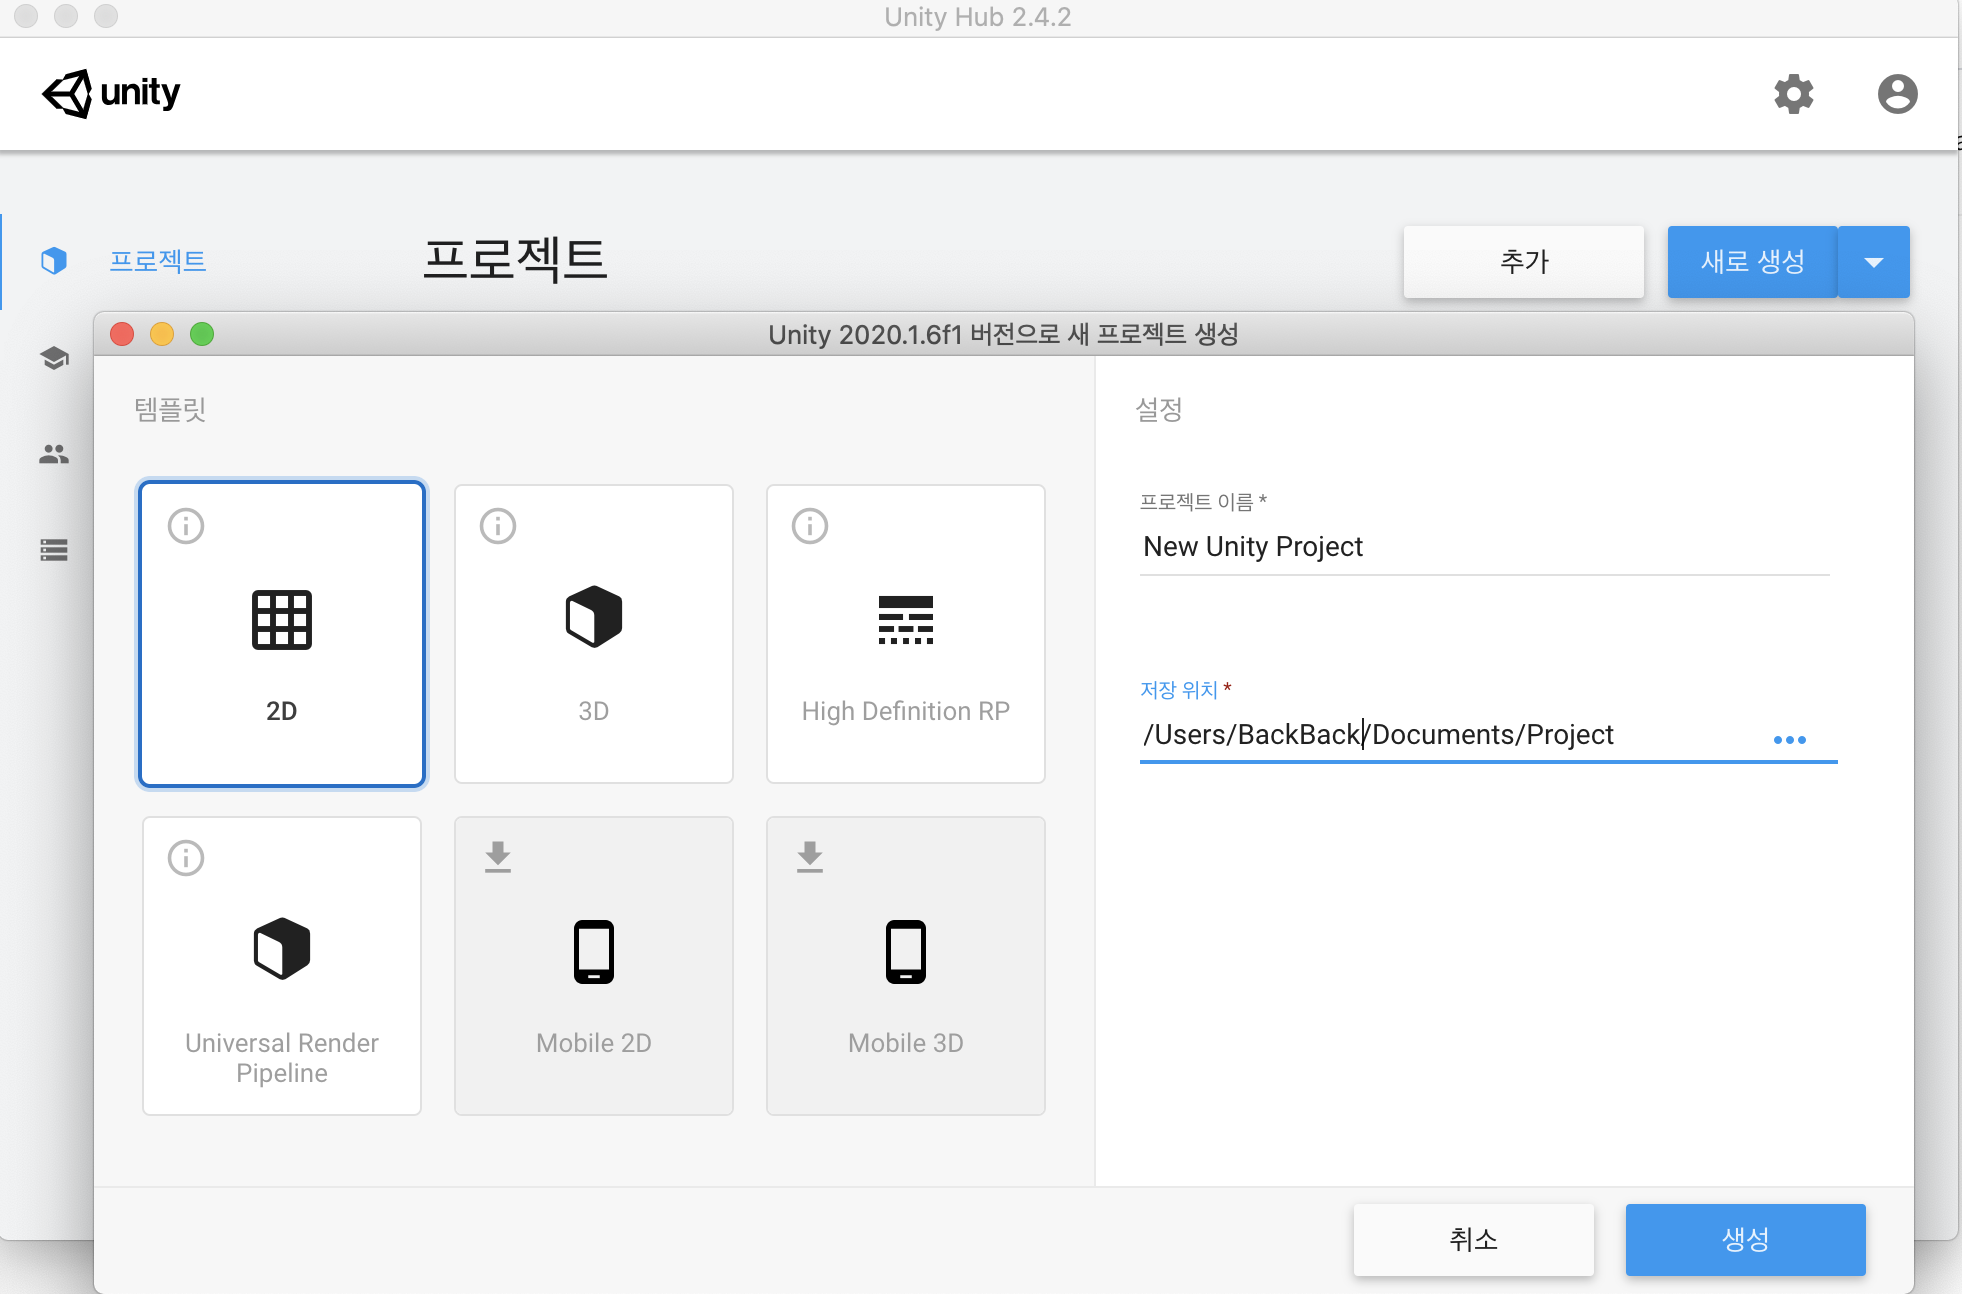Show High Definition RP template info
The width and height of the screenshot is (1962, 1294).
coord(810,526)
